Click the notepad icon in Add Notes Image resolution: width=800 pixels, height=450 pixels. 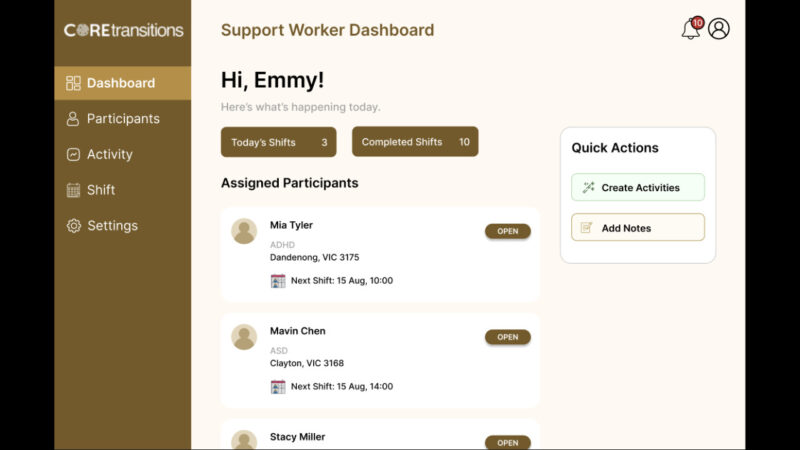[x=587, y=228]
